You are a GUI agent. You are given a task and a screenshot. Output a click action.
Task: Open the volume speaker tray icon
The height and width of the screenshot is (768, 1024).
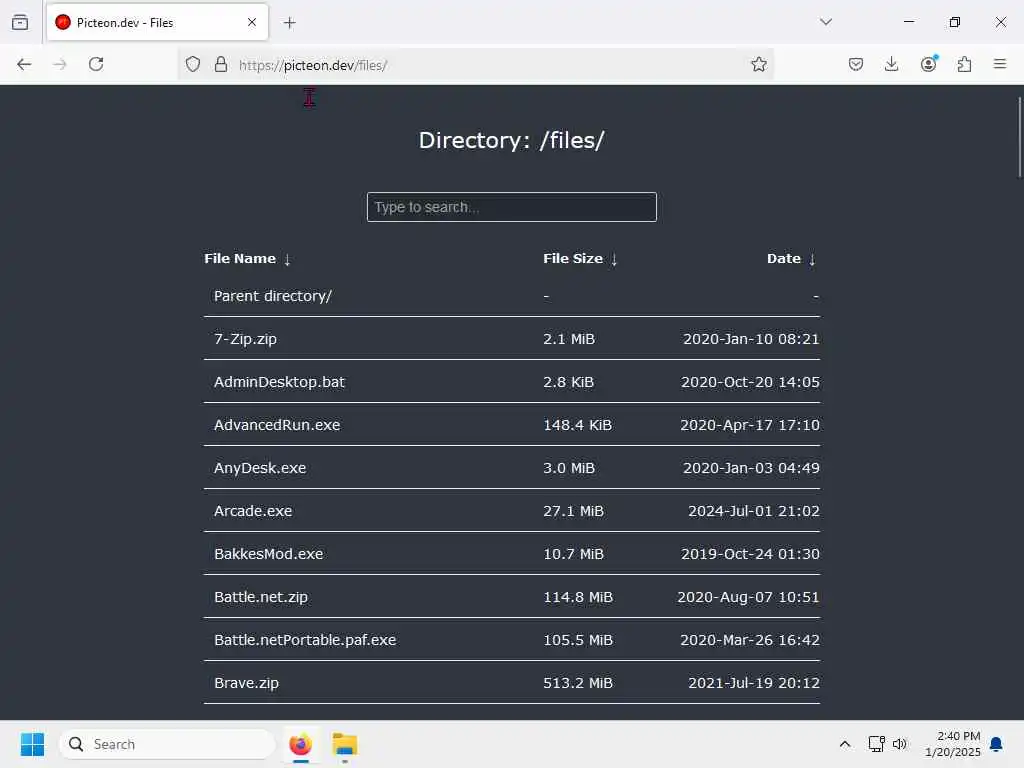(x=899, y=744)
